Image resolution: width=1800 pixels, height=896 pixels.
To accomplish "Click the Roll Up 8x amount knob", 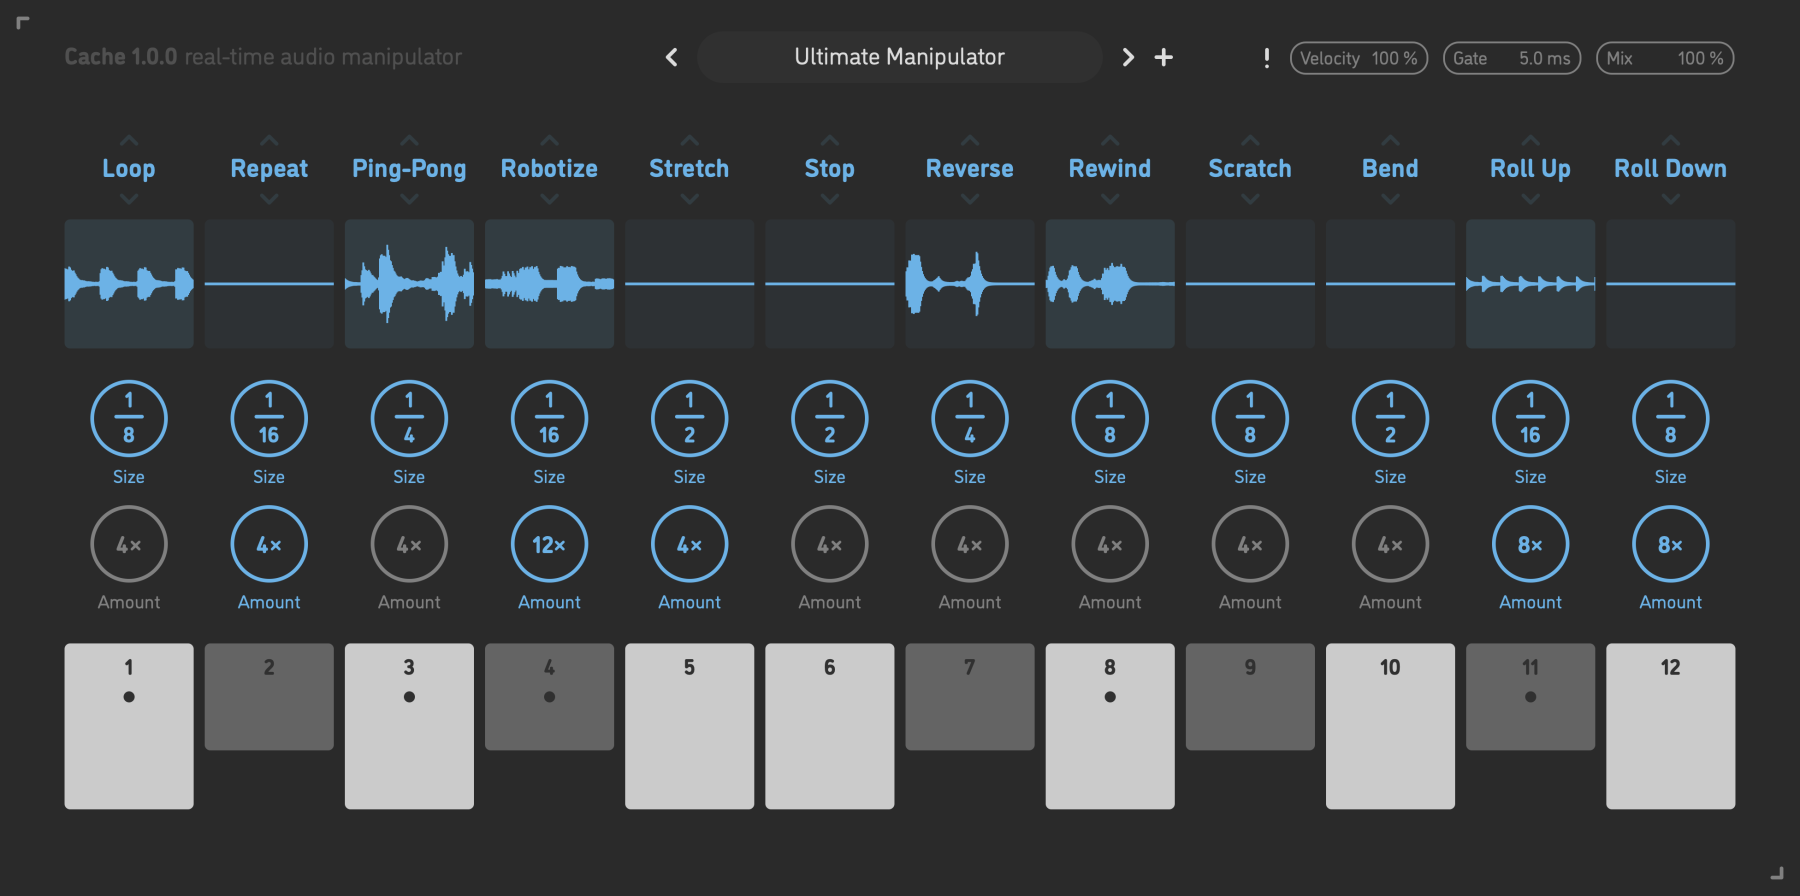I will (x=1530, y=545).
